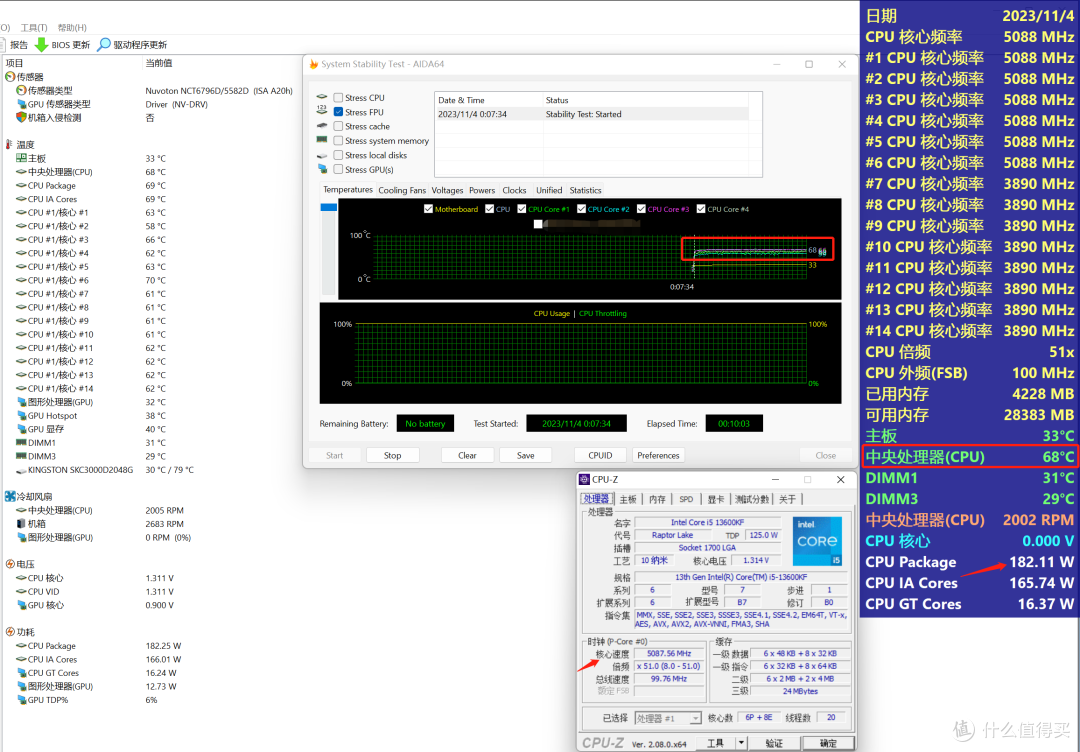Switch to the Cooling Fans tab
1080x752 pixels.
(x=402, y=190)
